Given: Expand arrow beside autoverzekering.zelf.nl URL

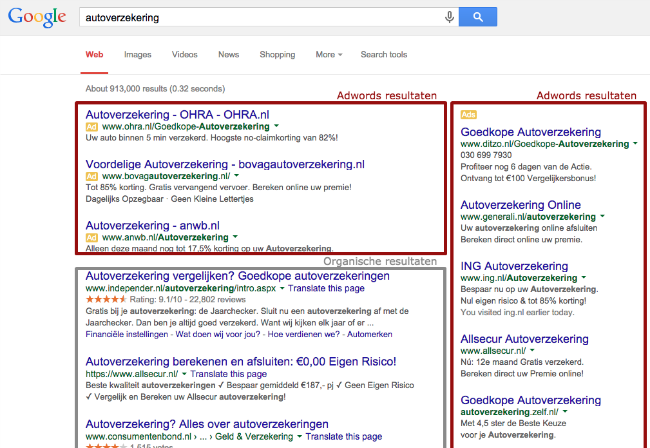Looking at the screenshot, I should click(565, 412).
